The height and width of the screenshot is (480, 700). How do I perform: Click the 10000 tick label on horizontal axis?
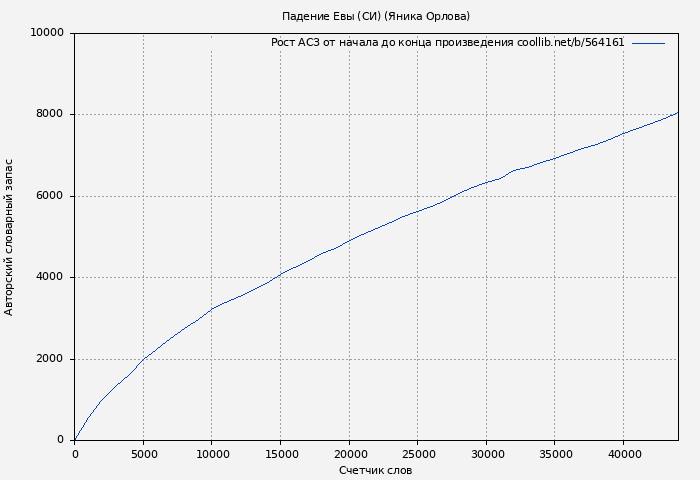pos(211,454)
